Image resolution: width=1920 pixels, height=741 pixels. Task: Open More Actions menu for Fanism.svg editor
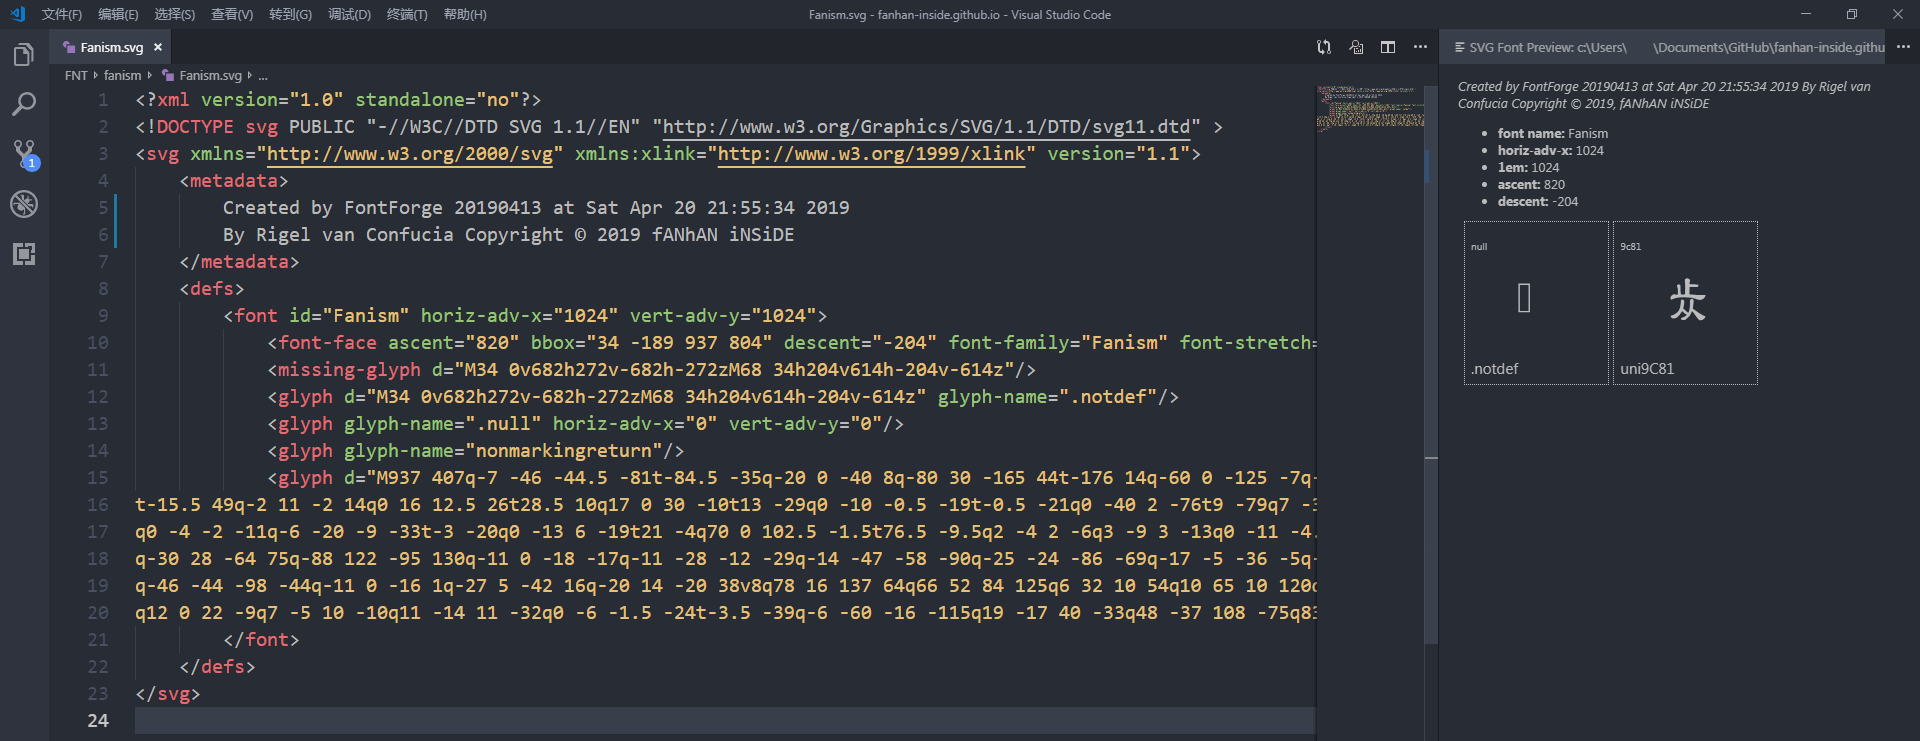(x=1420, y=47)
